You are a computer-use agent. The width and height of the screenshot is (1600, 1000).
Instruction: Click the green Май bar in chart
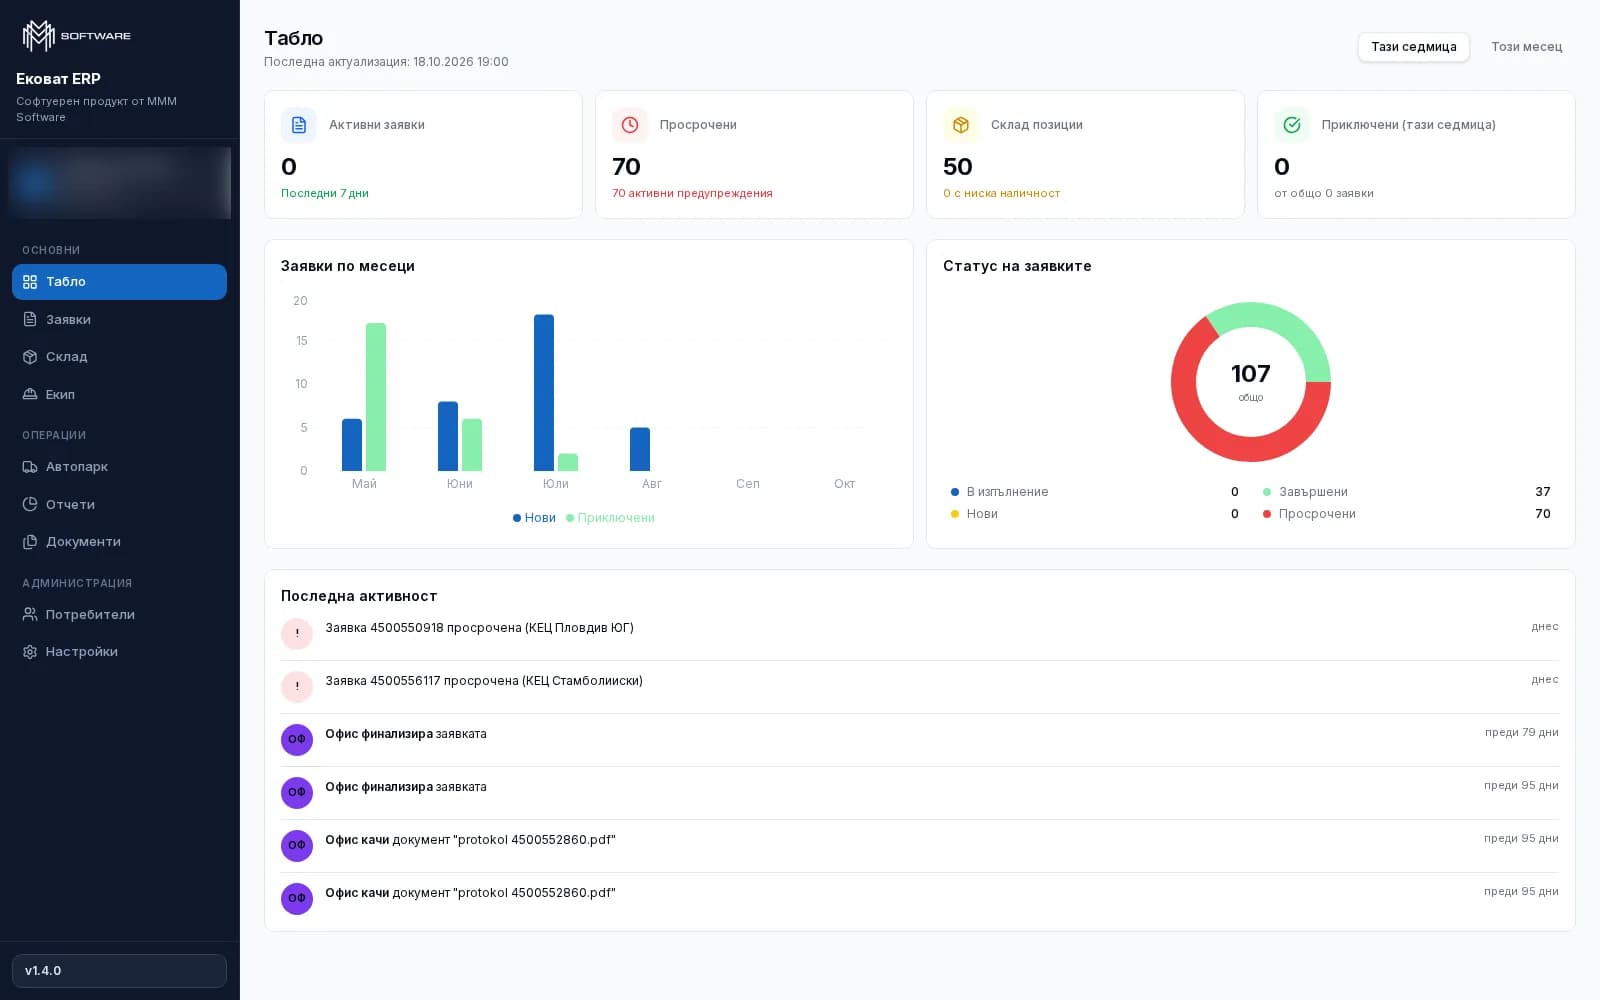point(376,397)
